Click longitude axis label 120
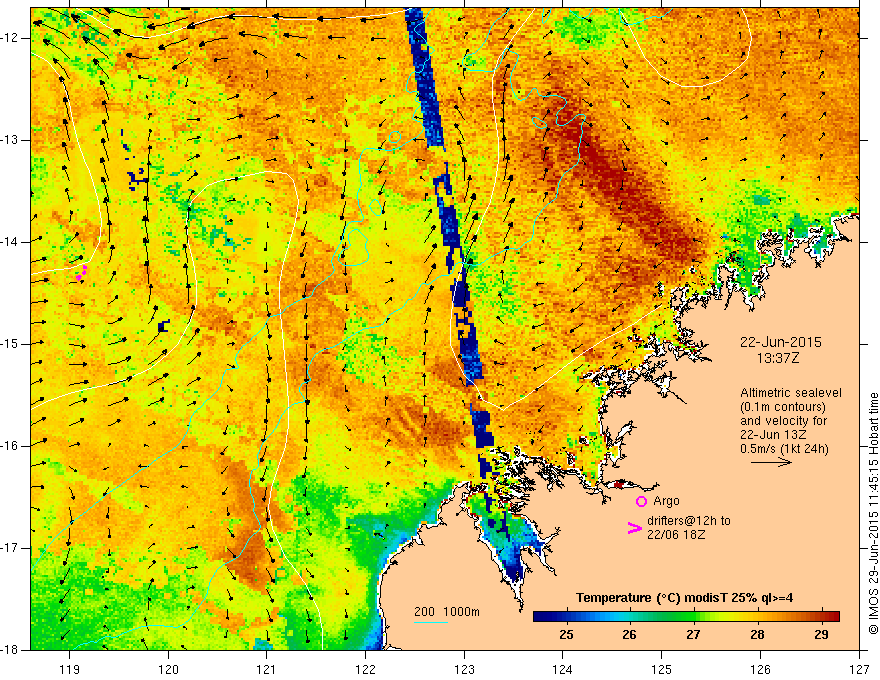The image size is (880, 680). (168, 669)
